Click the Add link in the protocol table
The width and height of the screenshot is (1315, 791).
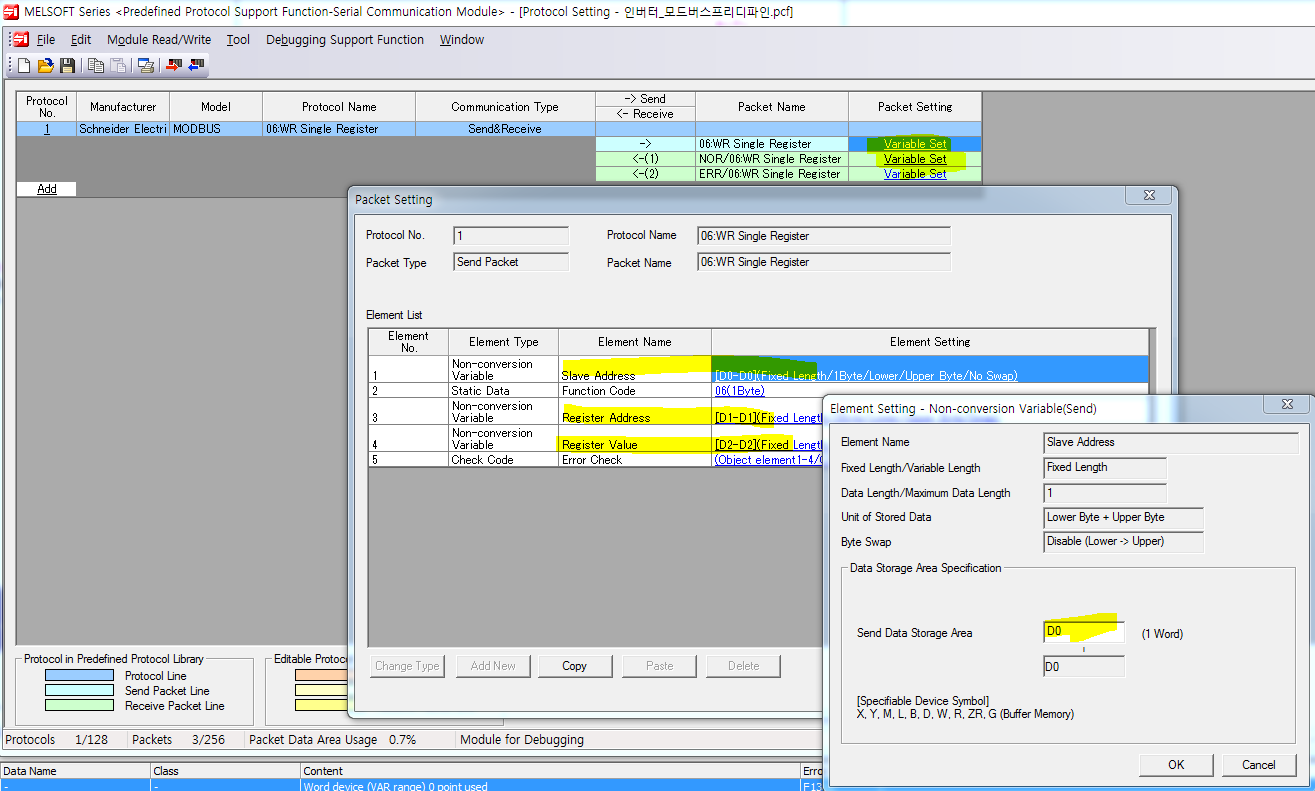pyautogui.click(x=47, y=189)
